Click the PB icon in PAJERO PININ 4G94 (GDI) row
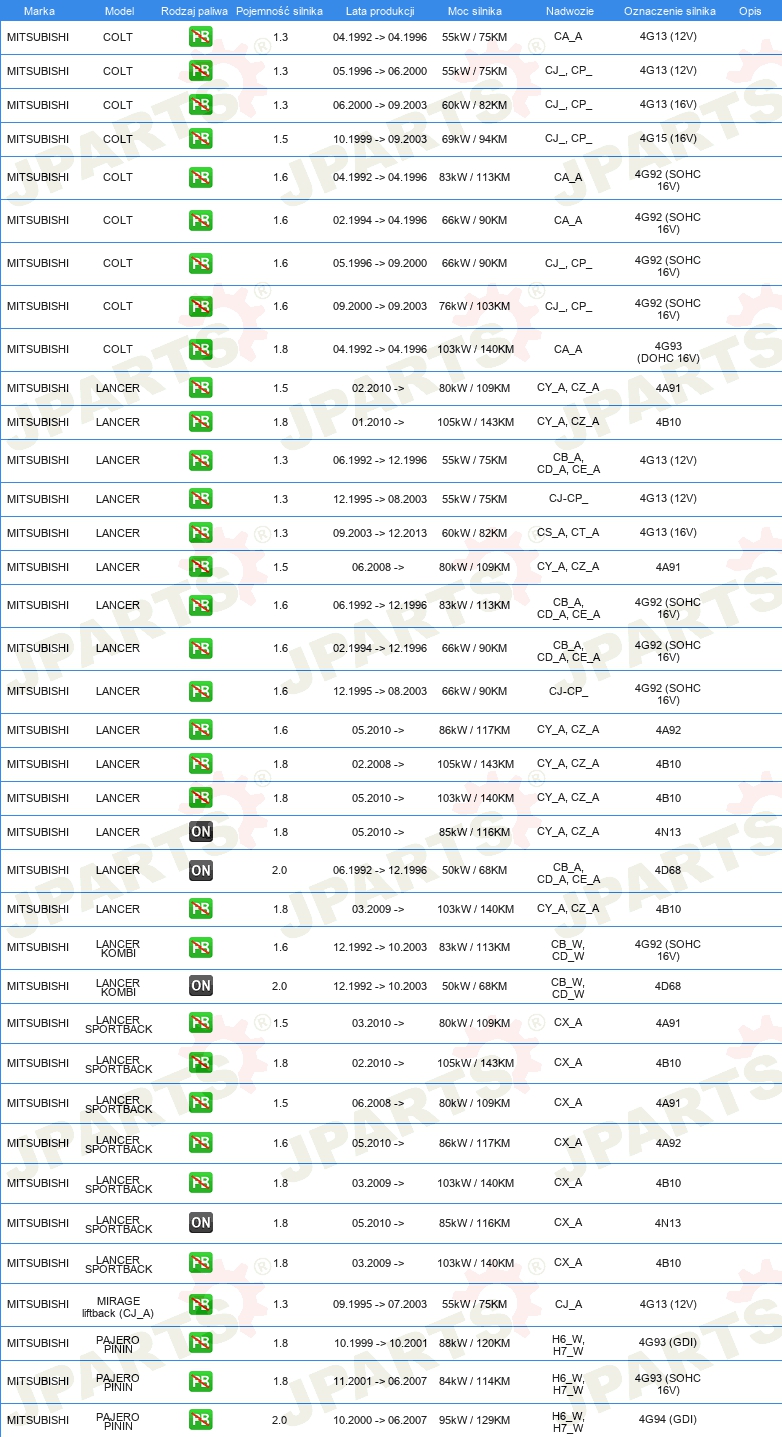This screenshot has width=782, height=1437. [201, 1420]
